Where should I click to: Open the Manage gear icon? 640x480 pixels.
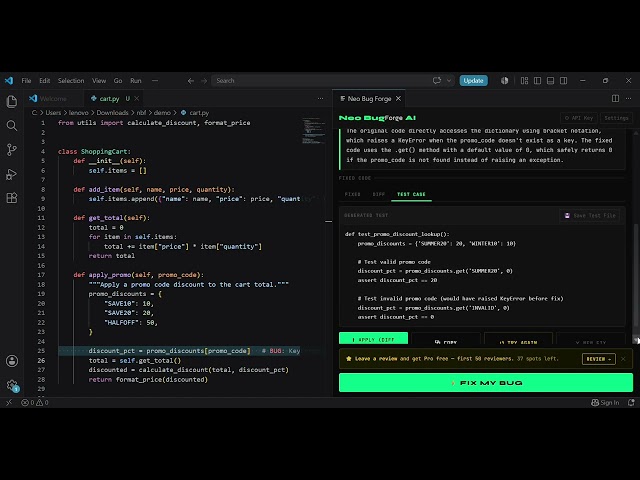(12, 385)
